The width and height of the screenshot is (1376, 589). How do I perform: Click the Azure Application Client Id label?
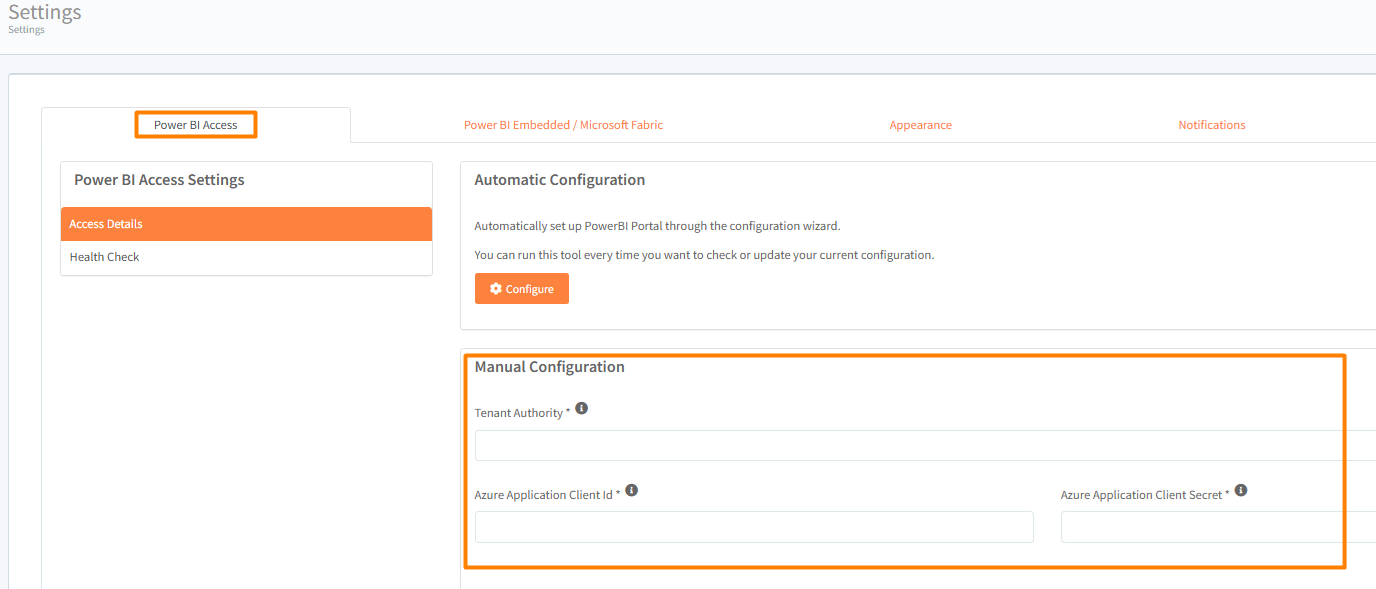(x=543, y=495)
